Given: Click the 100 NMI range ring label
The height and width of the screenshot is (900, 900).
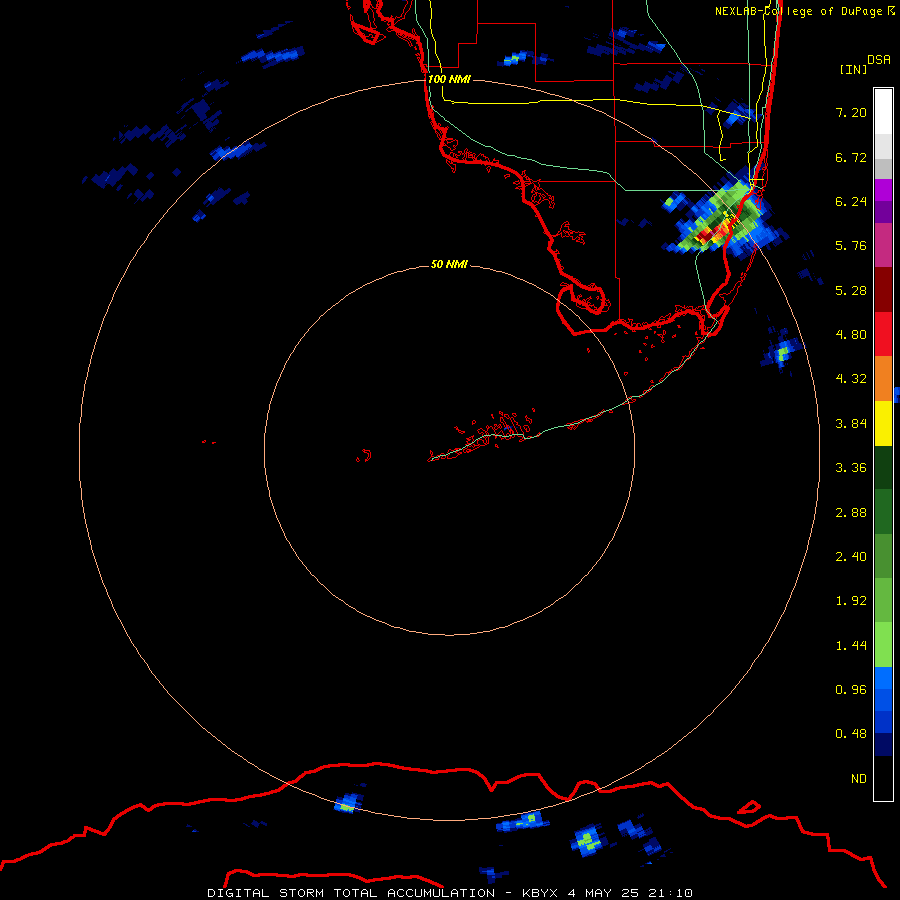Looking at the screenshot, I should point(449,79).
